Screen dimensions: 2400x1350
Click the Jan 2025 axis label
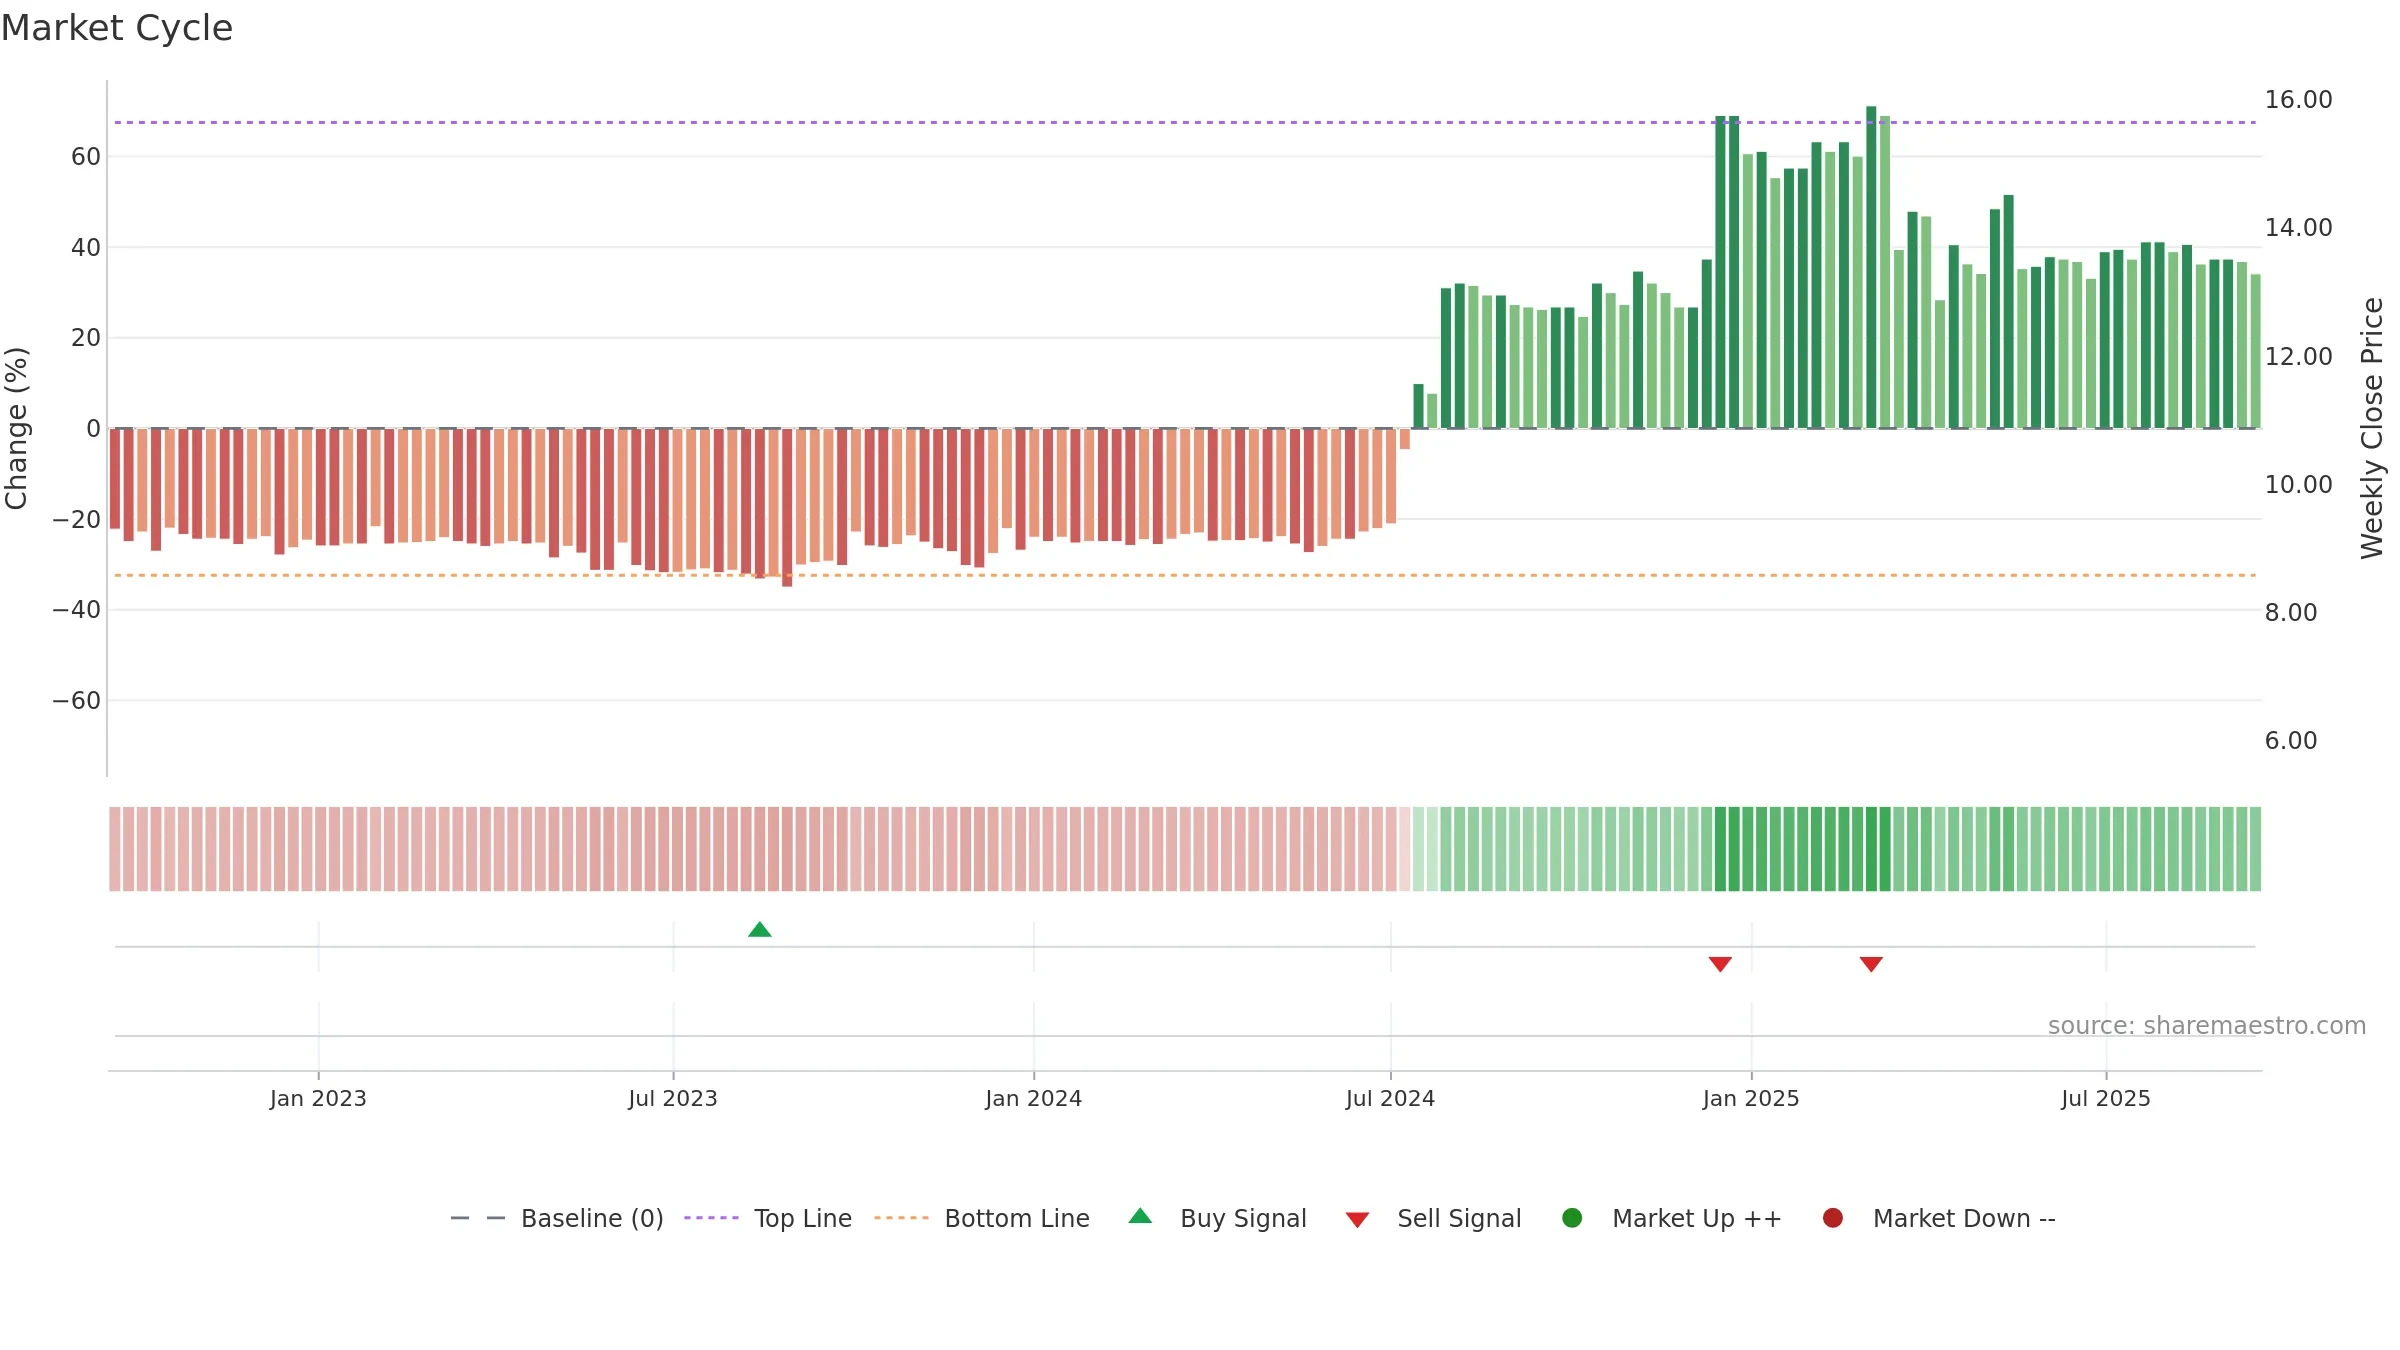click(x=1751, y=1099)
